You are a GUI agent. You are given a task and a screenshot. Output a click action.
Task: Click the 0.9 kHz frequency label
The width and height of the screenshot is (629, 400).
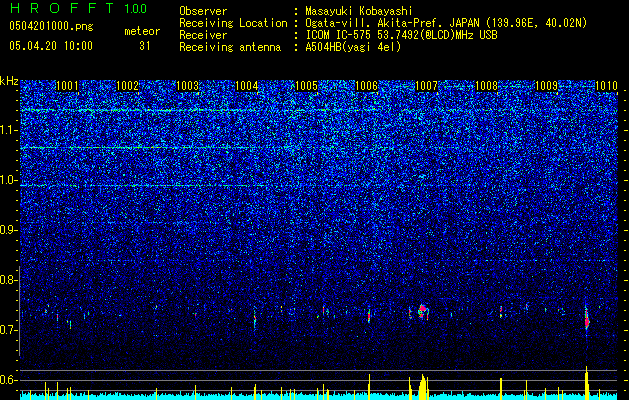click(x=8, y=230)
